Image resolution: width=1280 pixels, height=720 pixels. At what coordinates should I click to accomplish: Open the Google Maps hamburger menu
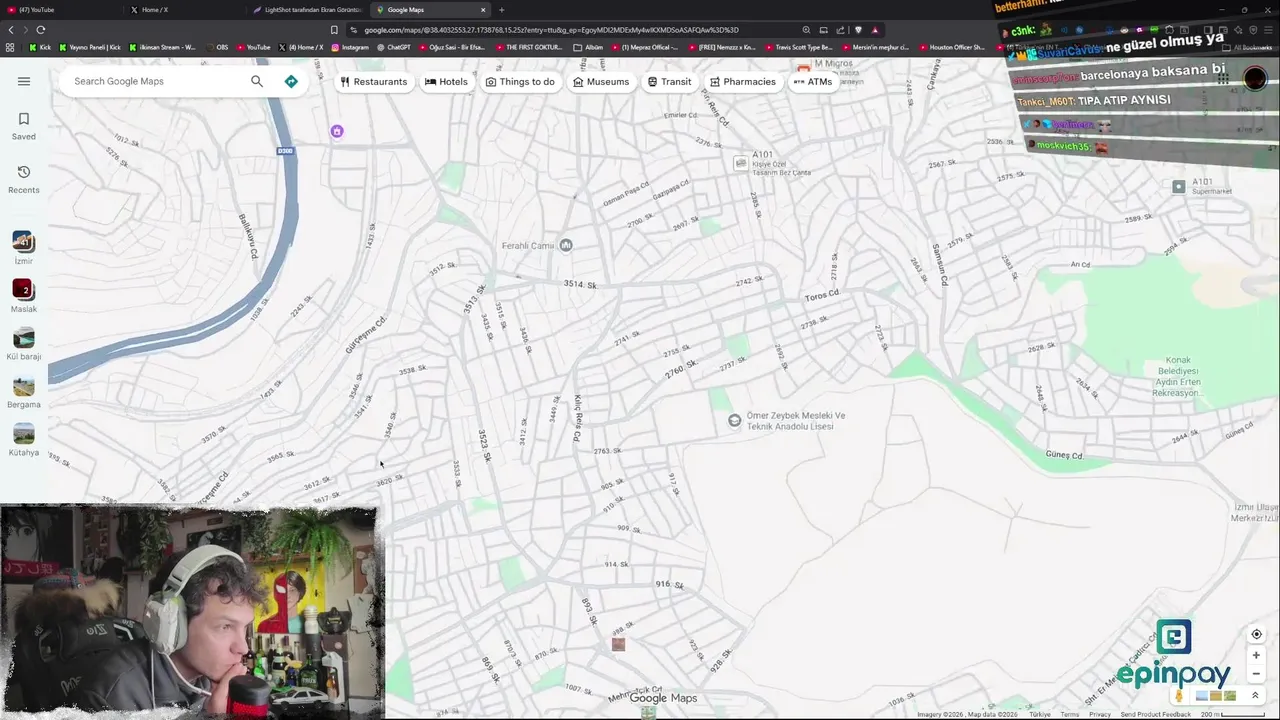pyautogui.click(x=24, y=81)
